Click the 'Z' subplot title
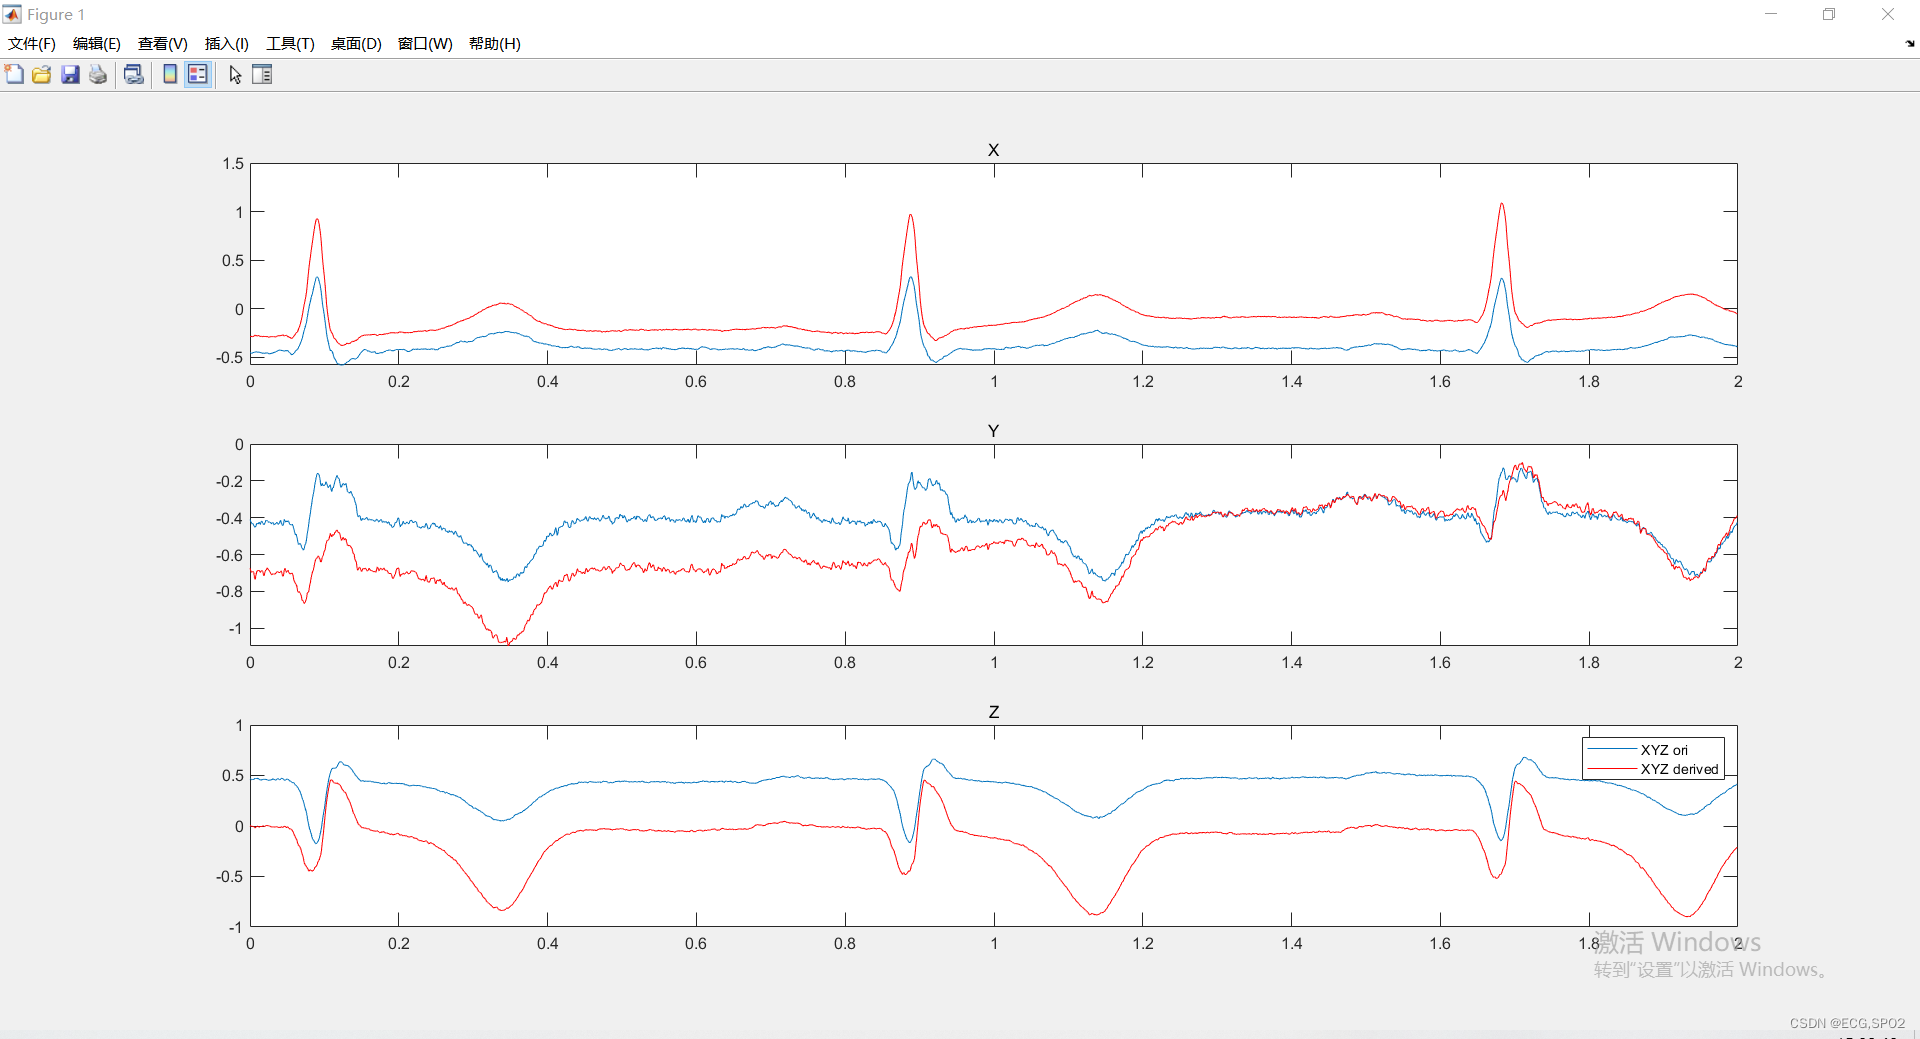 (993, 712)
